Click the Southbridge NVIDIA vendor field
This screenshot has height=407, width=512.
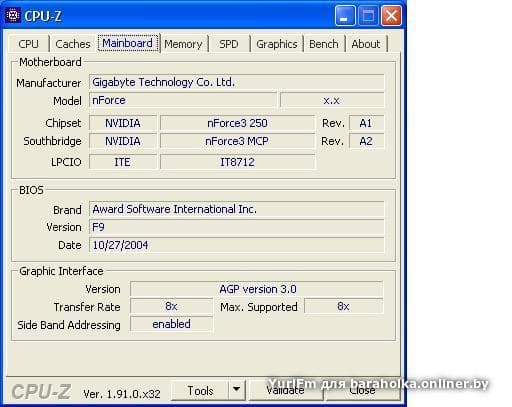123,141
